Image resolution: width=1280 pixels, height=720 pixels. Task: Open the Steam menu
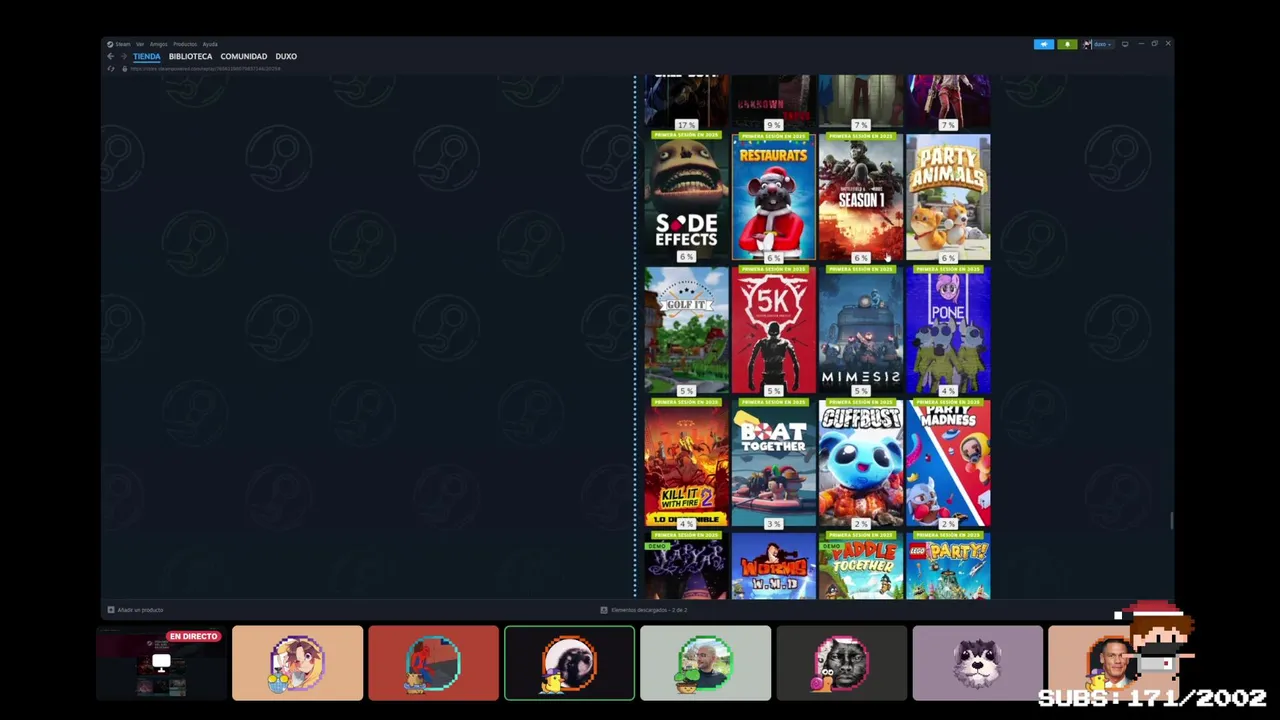pos(121,44)
